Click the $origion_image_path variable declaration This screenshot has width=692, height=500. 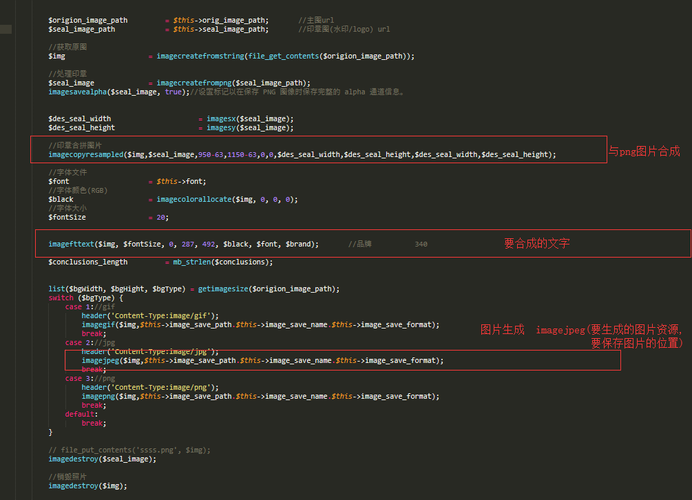[88, 20]
